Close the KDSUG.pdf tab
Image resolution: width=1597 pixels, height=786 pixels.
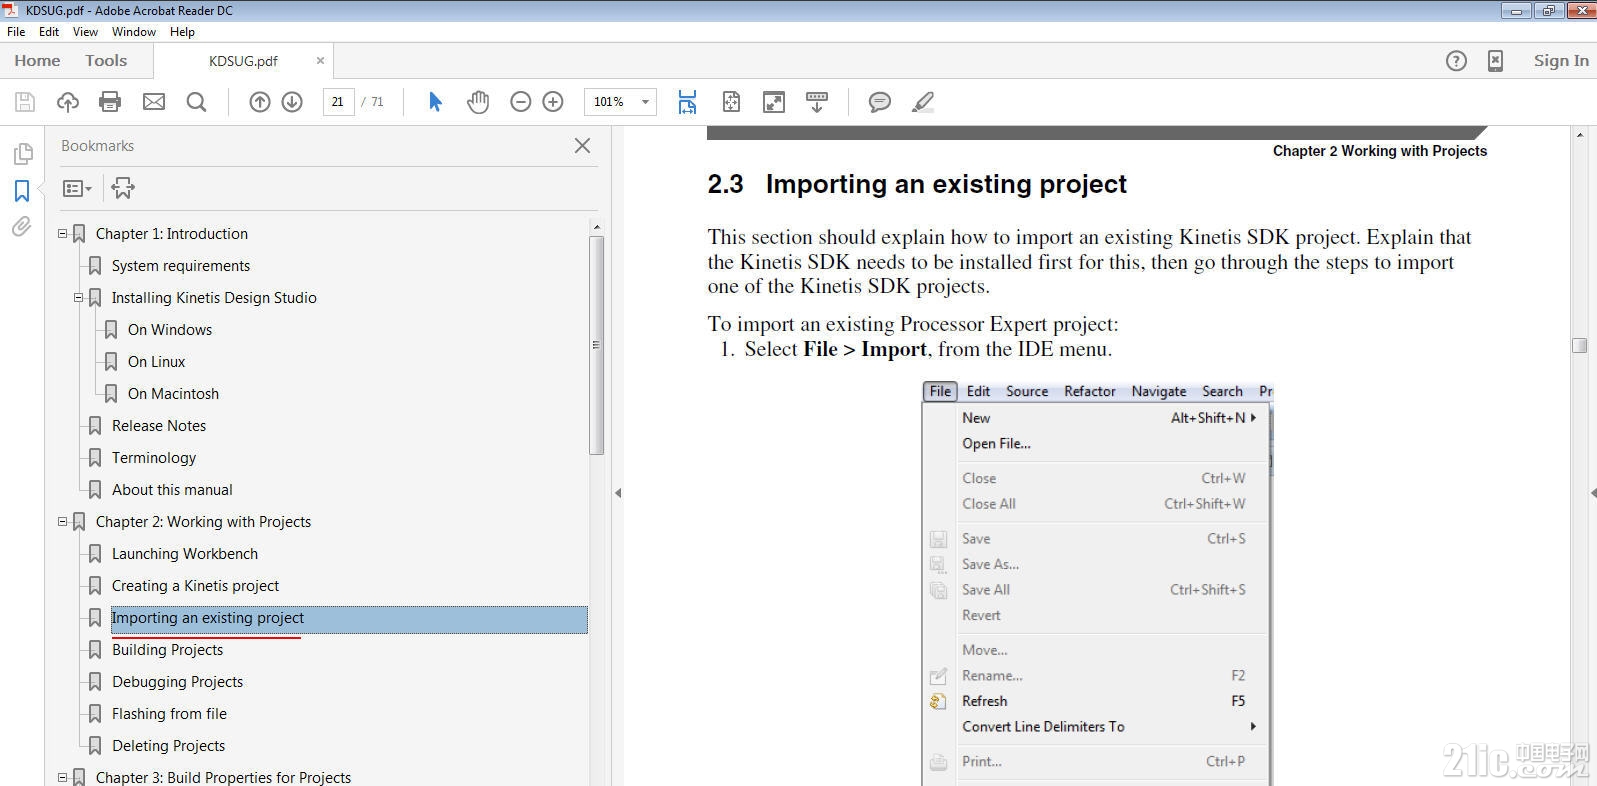point(320,61)
